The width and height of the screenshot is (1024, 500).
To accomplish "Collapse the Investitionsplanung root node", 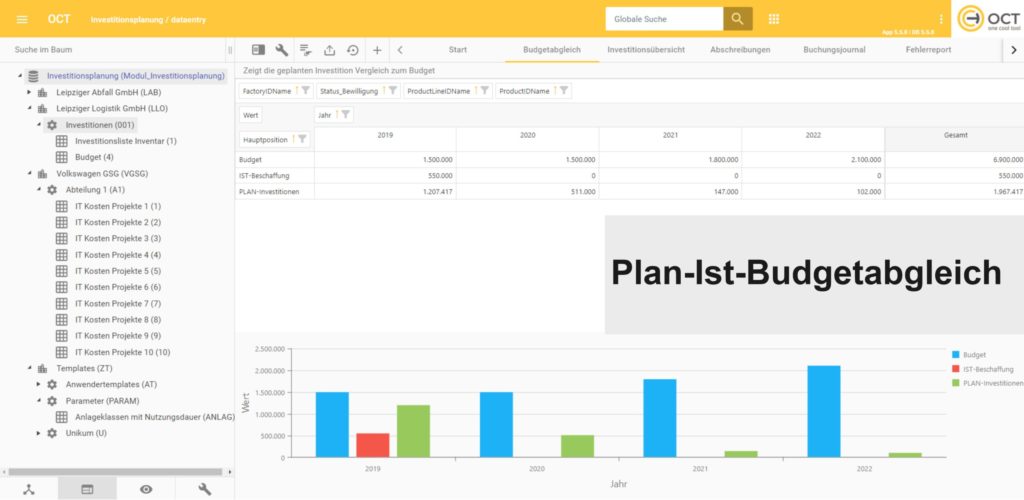I will pyautogui.click(x=20, y=76).
